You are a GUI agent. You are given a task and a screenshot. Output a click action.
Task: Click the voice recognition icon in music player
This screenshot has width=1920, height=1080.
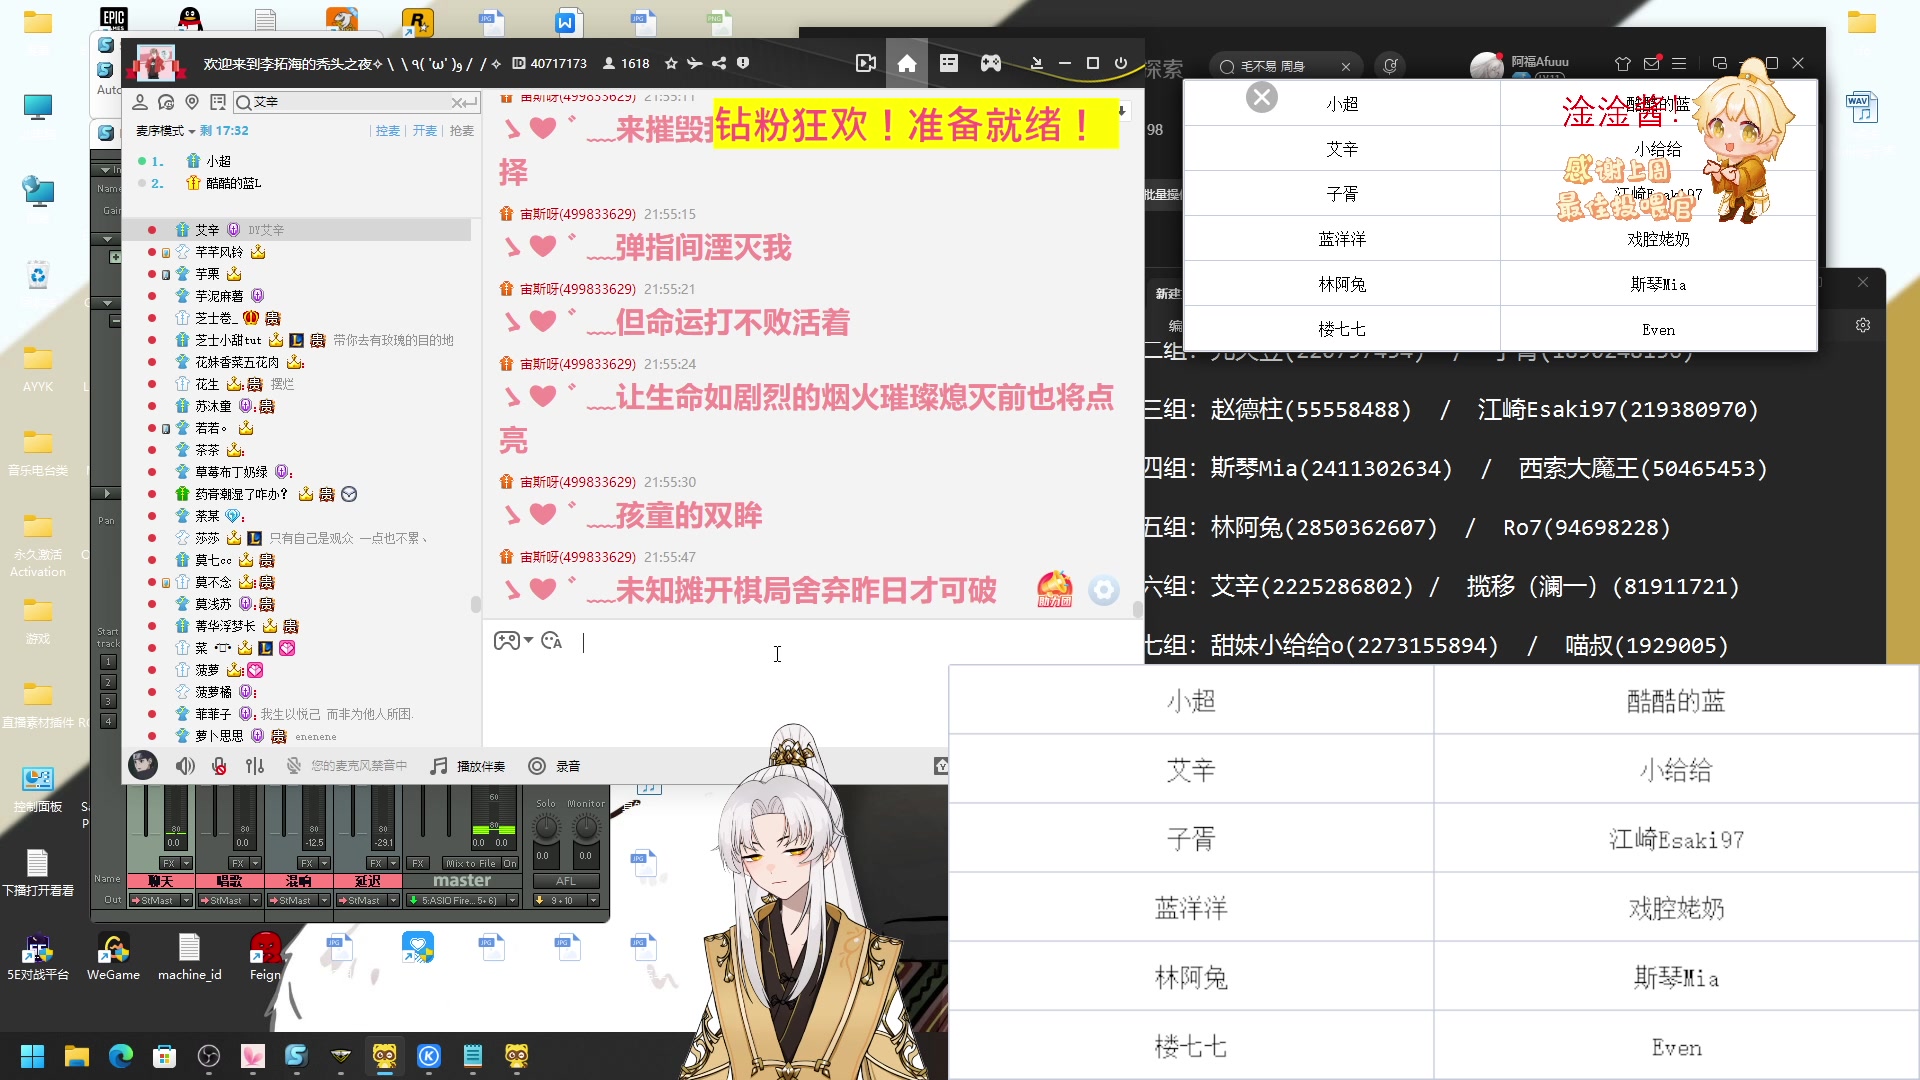[1390, 66]
